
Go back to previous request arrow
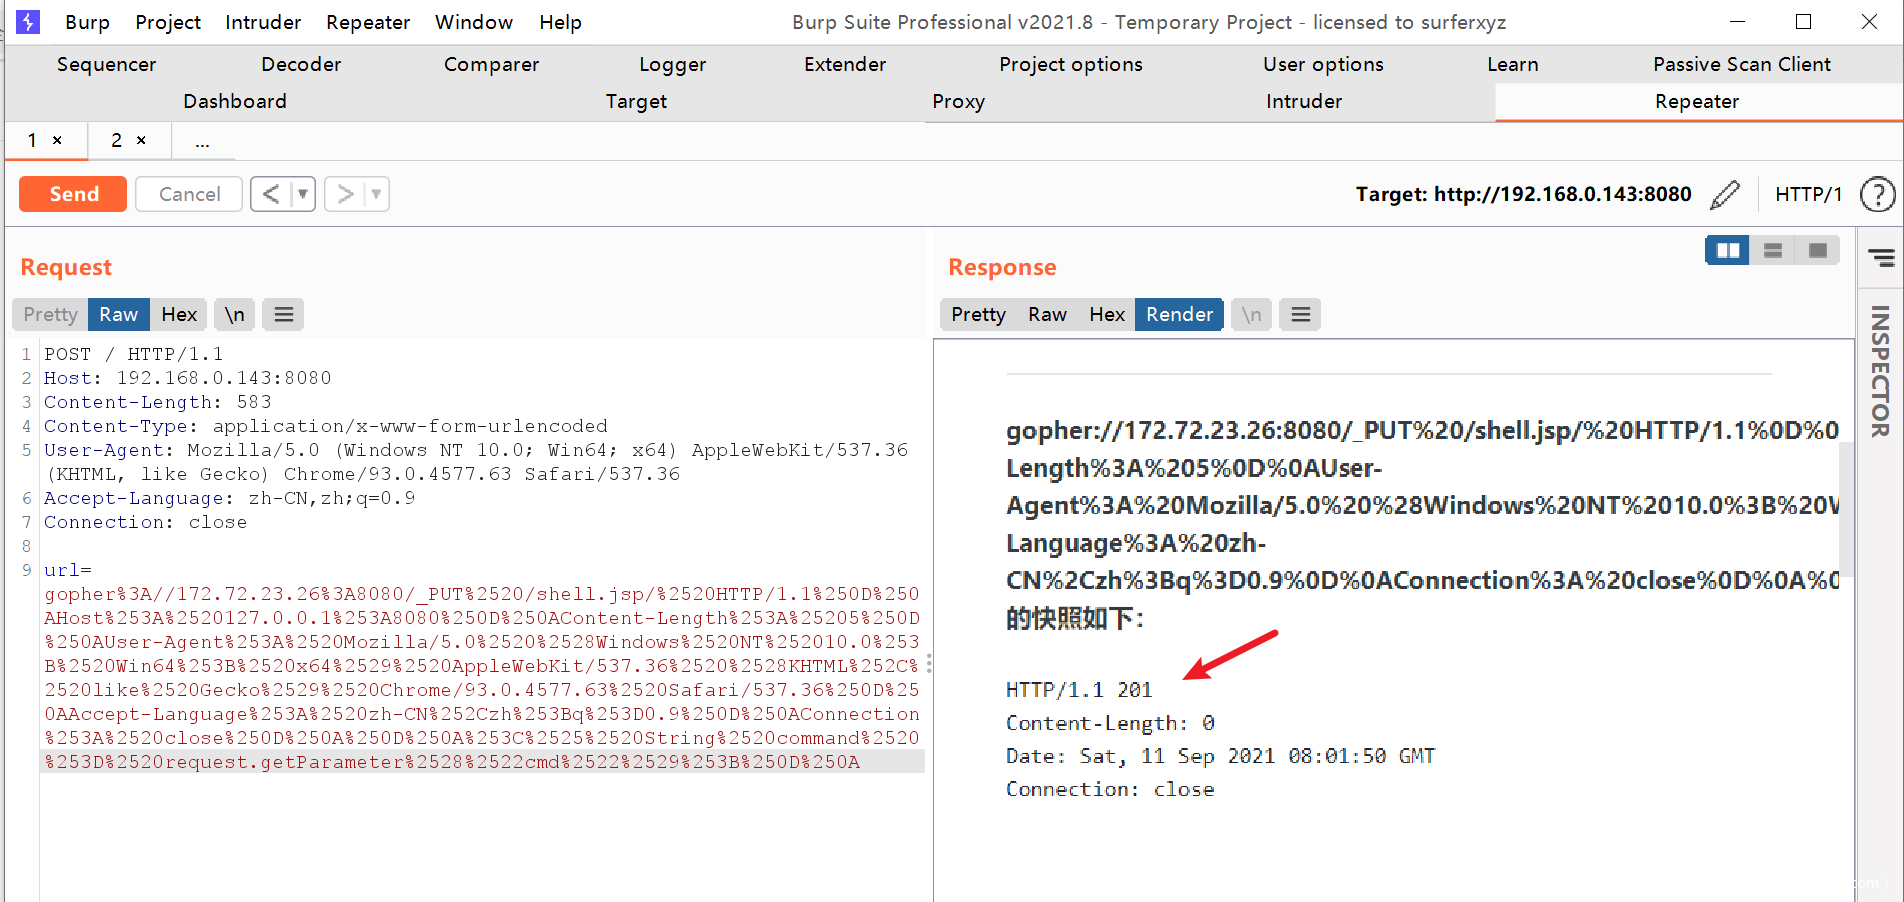[271, 194]
